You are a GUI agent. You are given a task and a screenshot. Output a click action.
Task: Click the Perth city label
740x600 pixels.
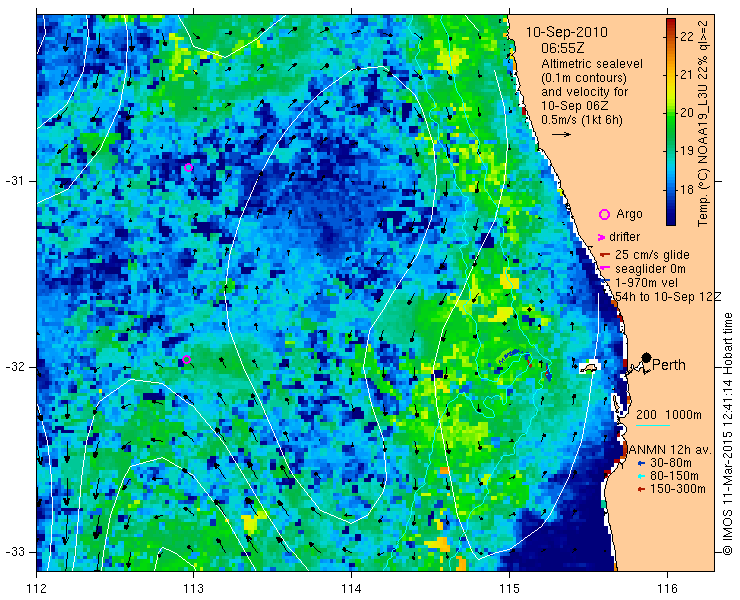[x=669, y=365]
